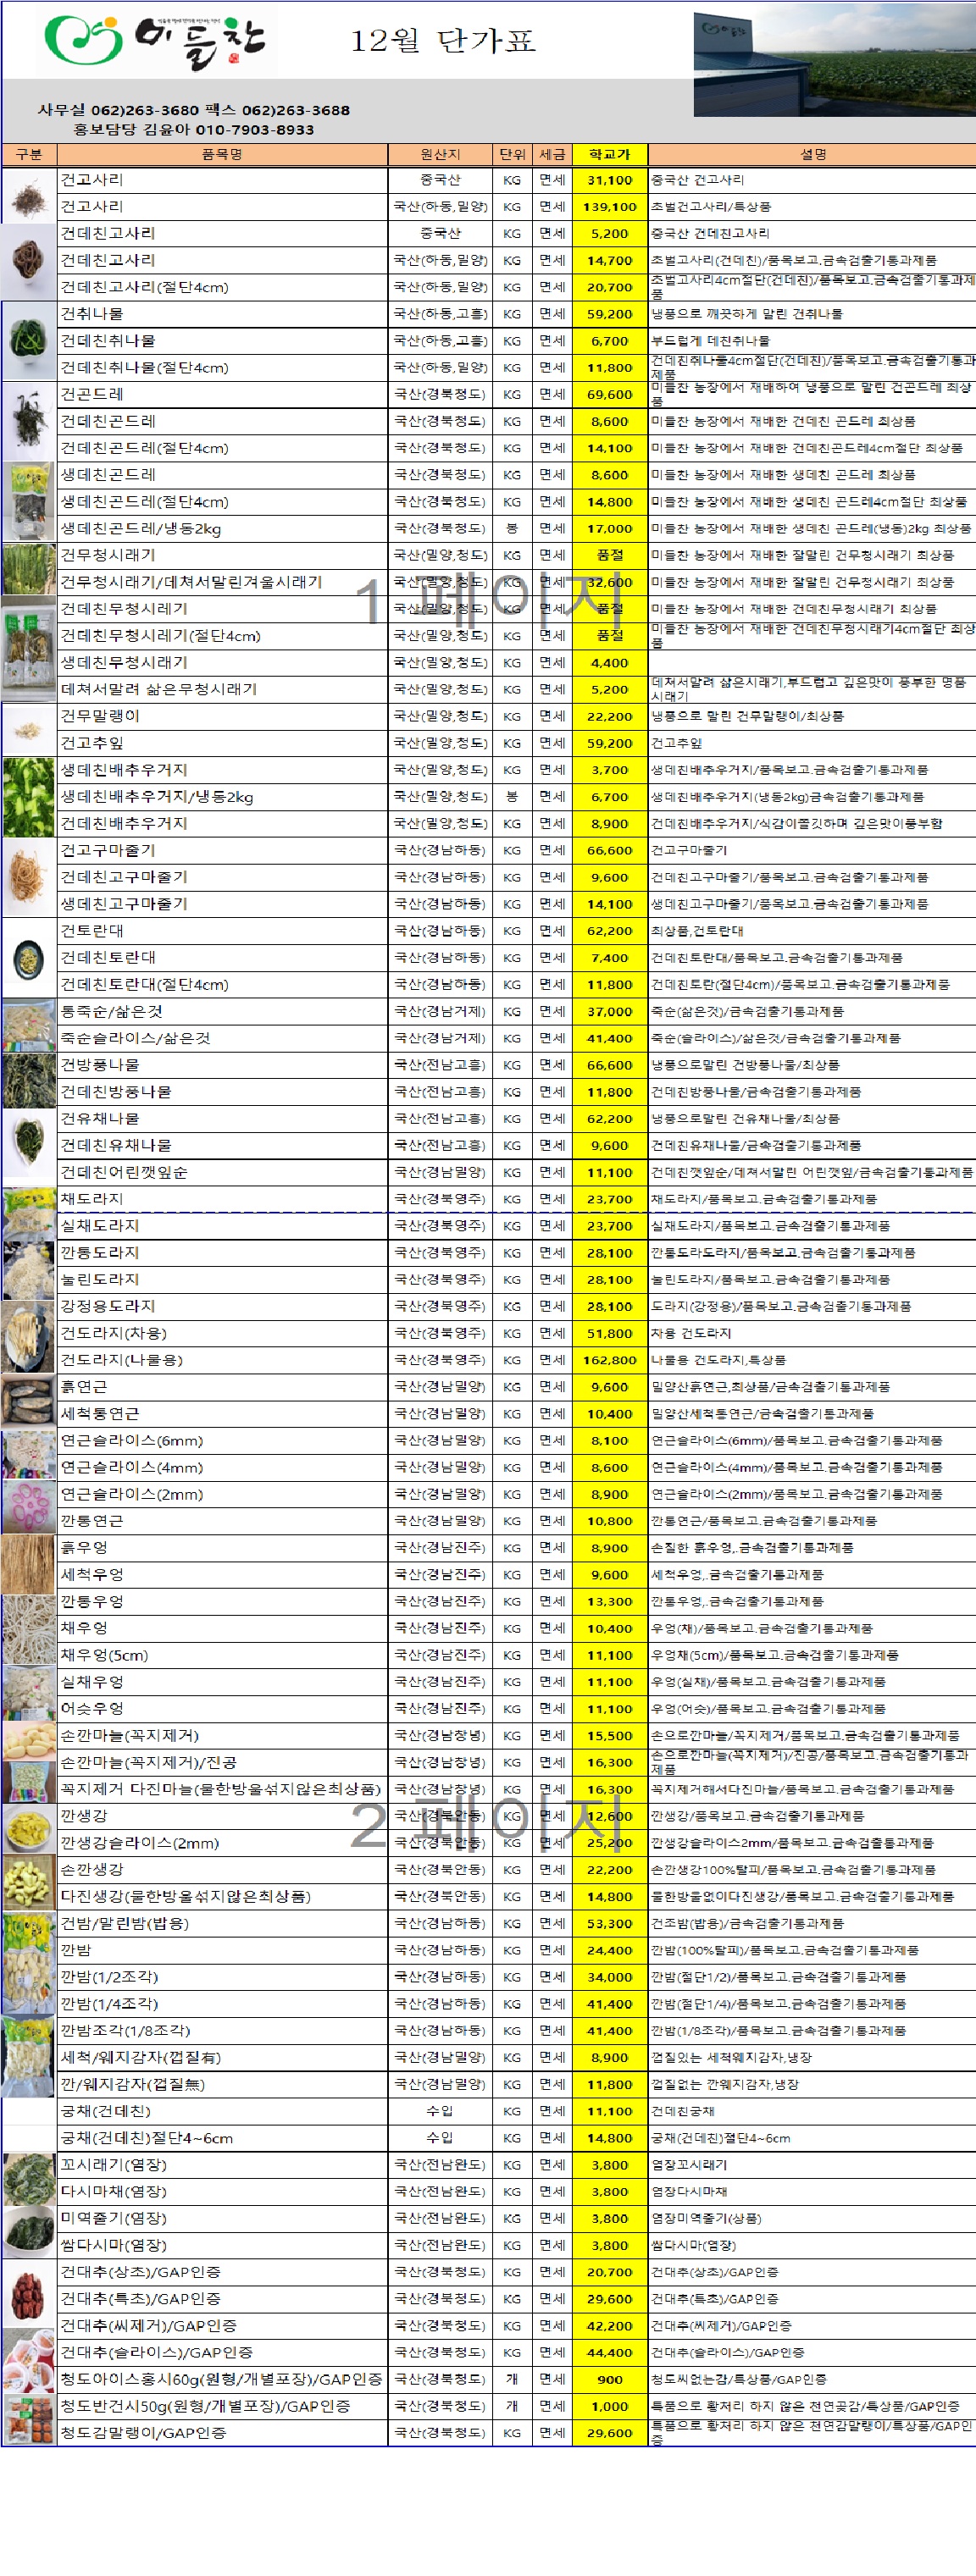Click the 162,800 price cell
This screenshot has height=2576, width=976.
[x=609, y=1360]
